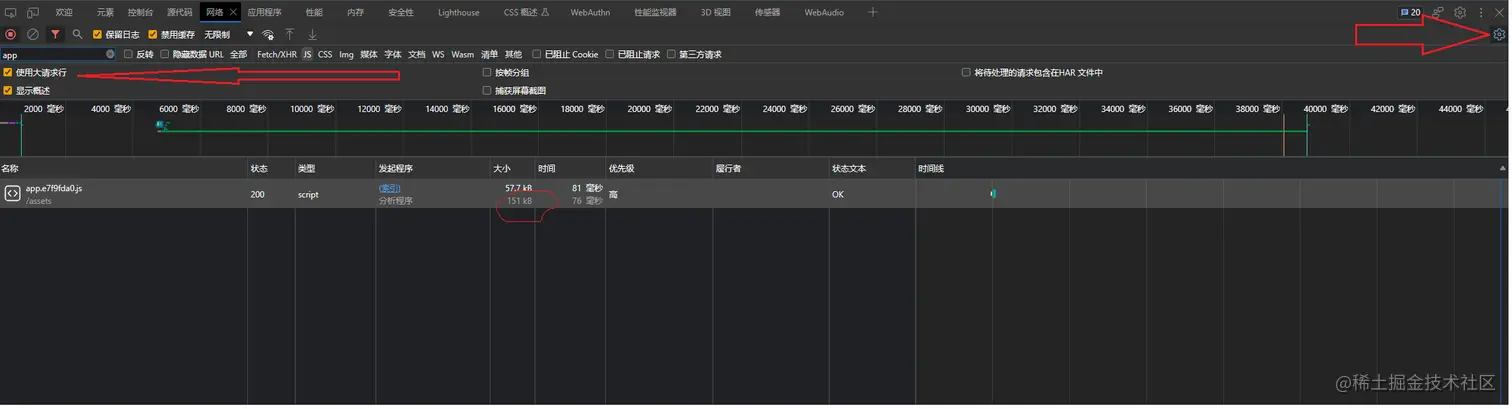Enable the 反转 filter checkbox
Image resolution: width=1512 pixels, height=409 pixels.
coord(128,54)
